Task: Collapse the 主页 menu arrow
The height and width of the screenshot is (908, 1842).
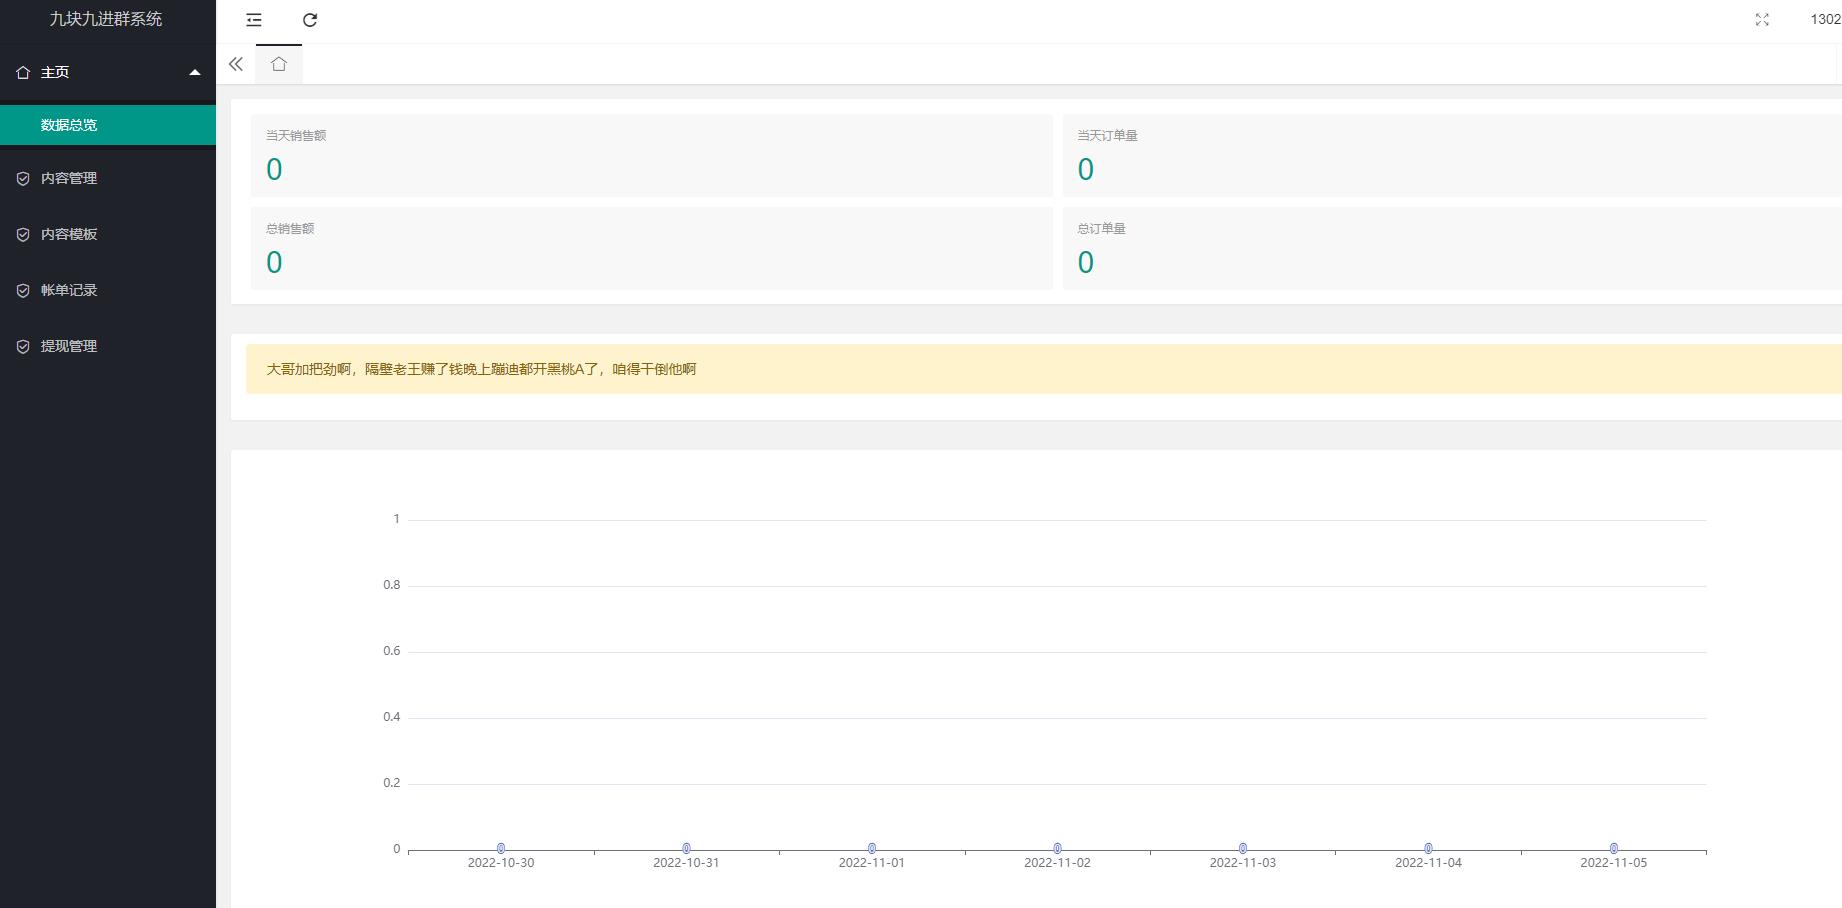Action: point(195,72)
